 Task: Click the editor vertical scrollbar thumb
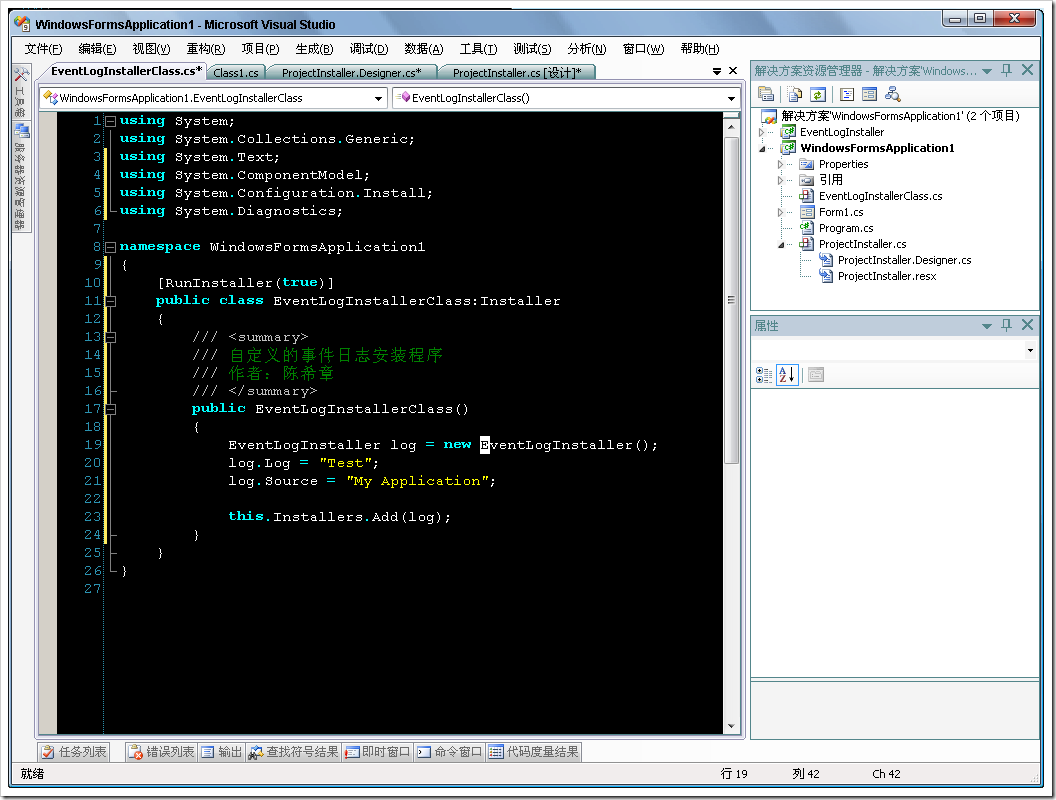[731, 300]
